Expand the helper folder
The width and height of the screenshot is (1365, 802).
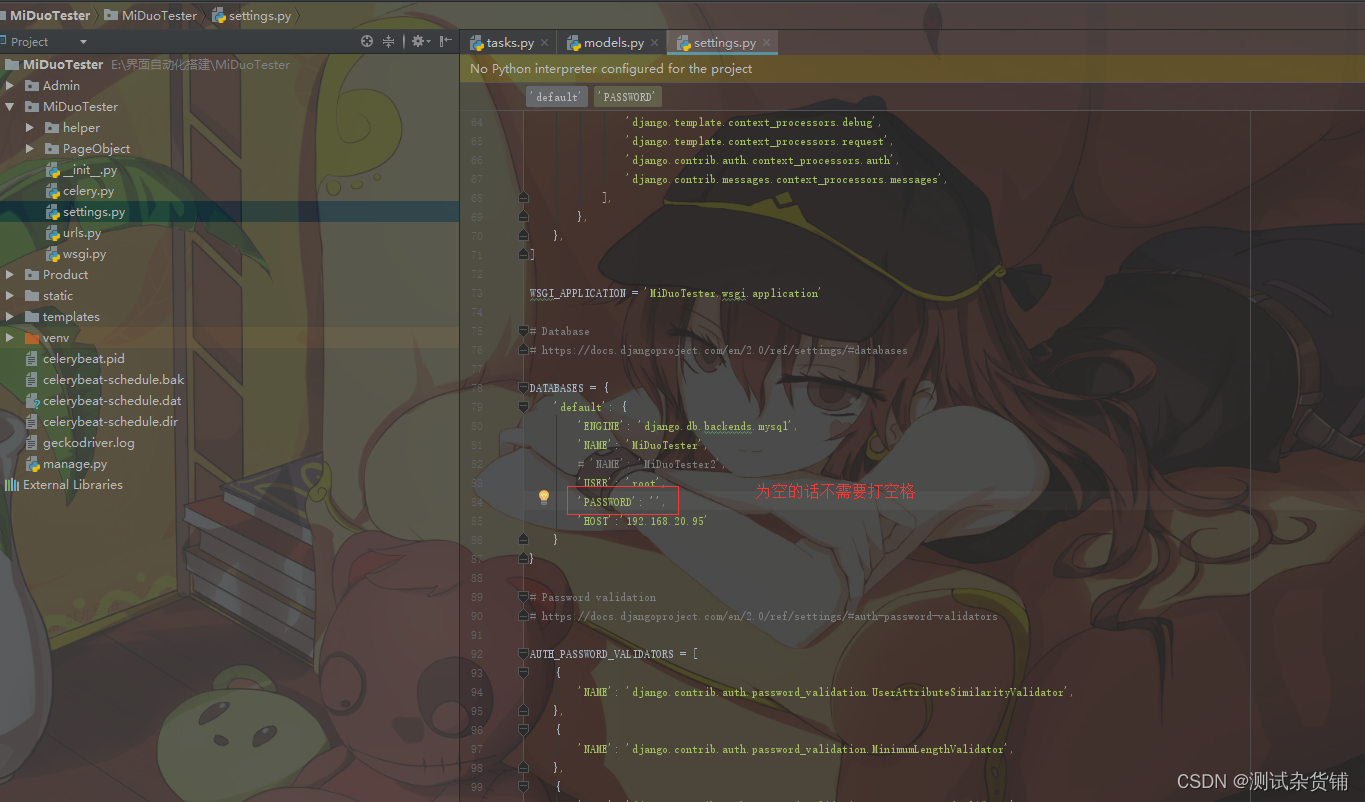[30, 127]
